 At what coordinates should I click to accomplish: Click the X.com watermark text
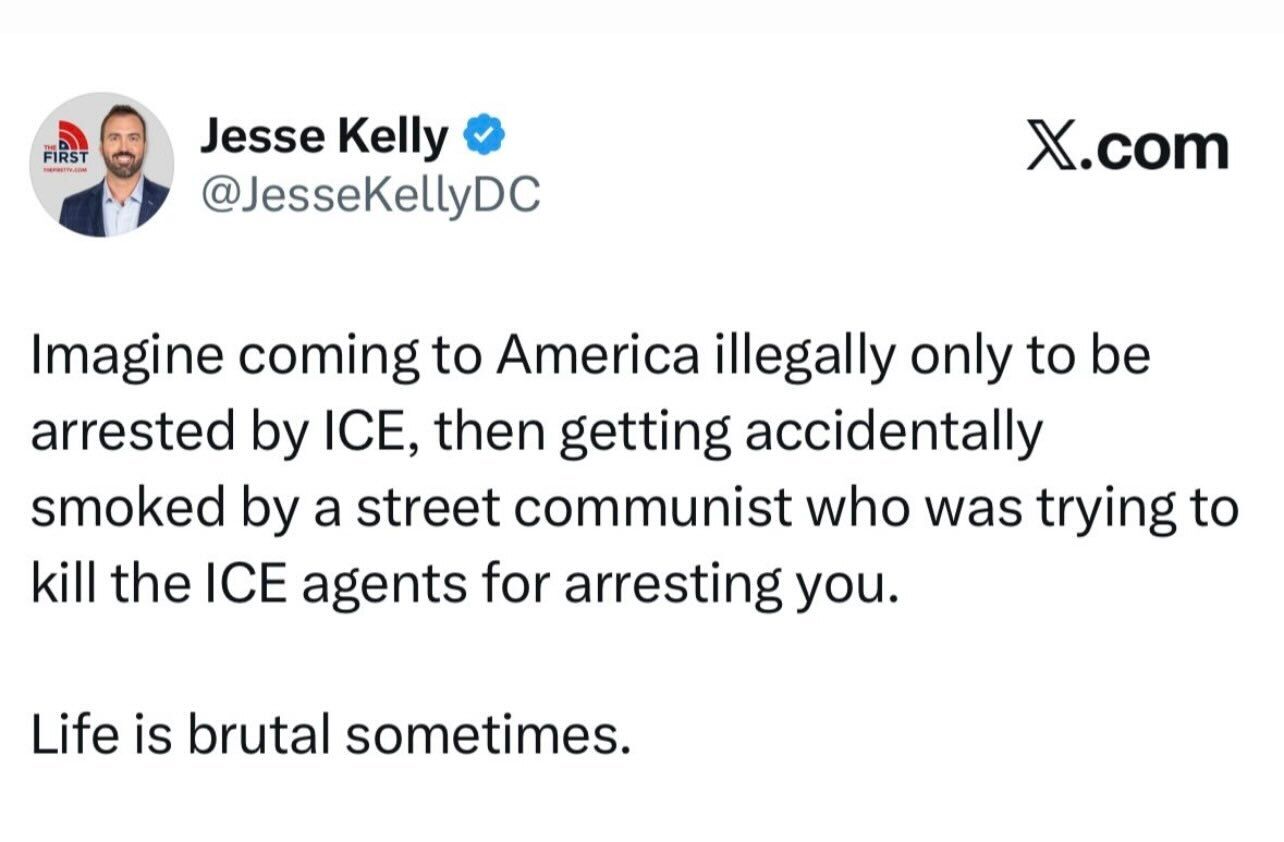point(1127,148)
